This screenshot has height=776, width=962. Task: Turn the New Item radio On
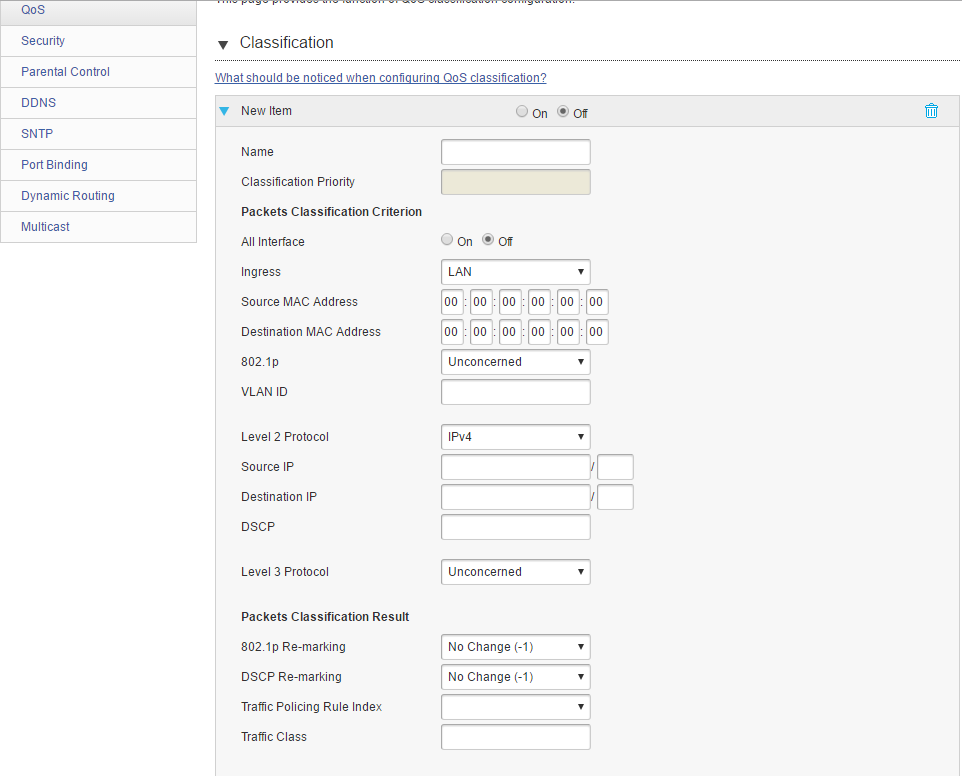point(521,111)
